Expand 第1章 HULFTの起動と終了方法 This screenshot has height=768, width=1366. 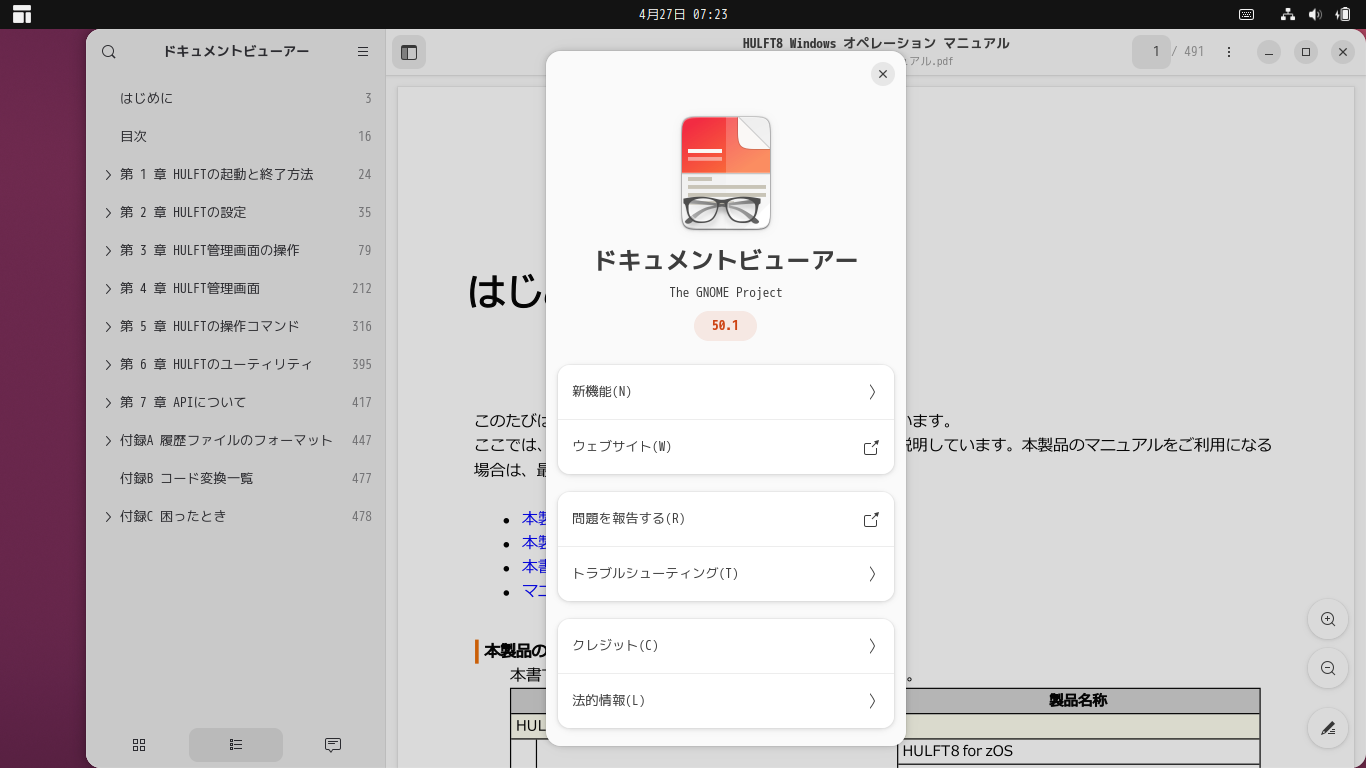point(108,174)
